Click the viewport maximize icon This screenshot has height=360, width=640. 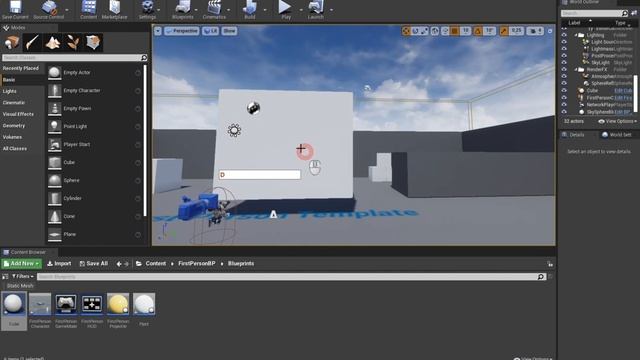550,31
